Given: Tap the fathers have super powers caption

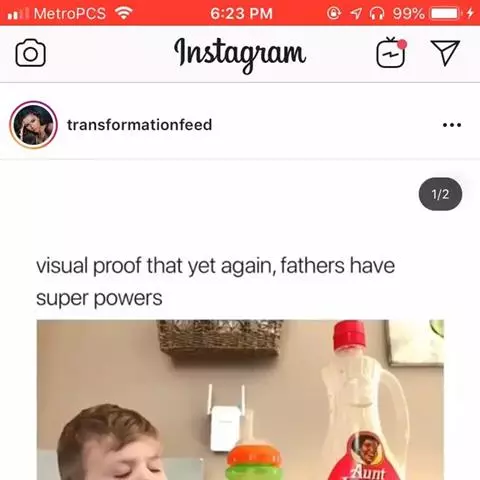Looking at the screenshot, I should click(215, 282).
